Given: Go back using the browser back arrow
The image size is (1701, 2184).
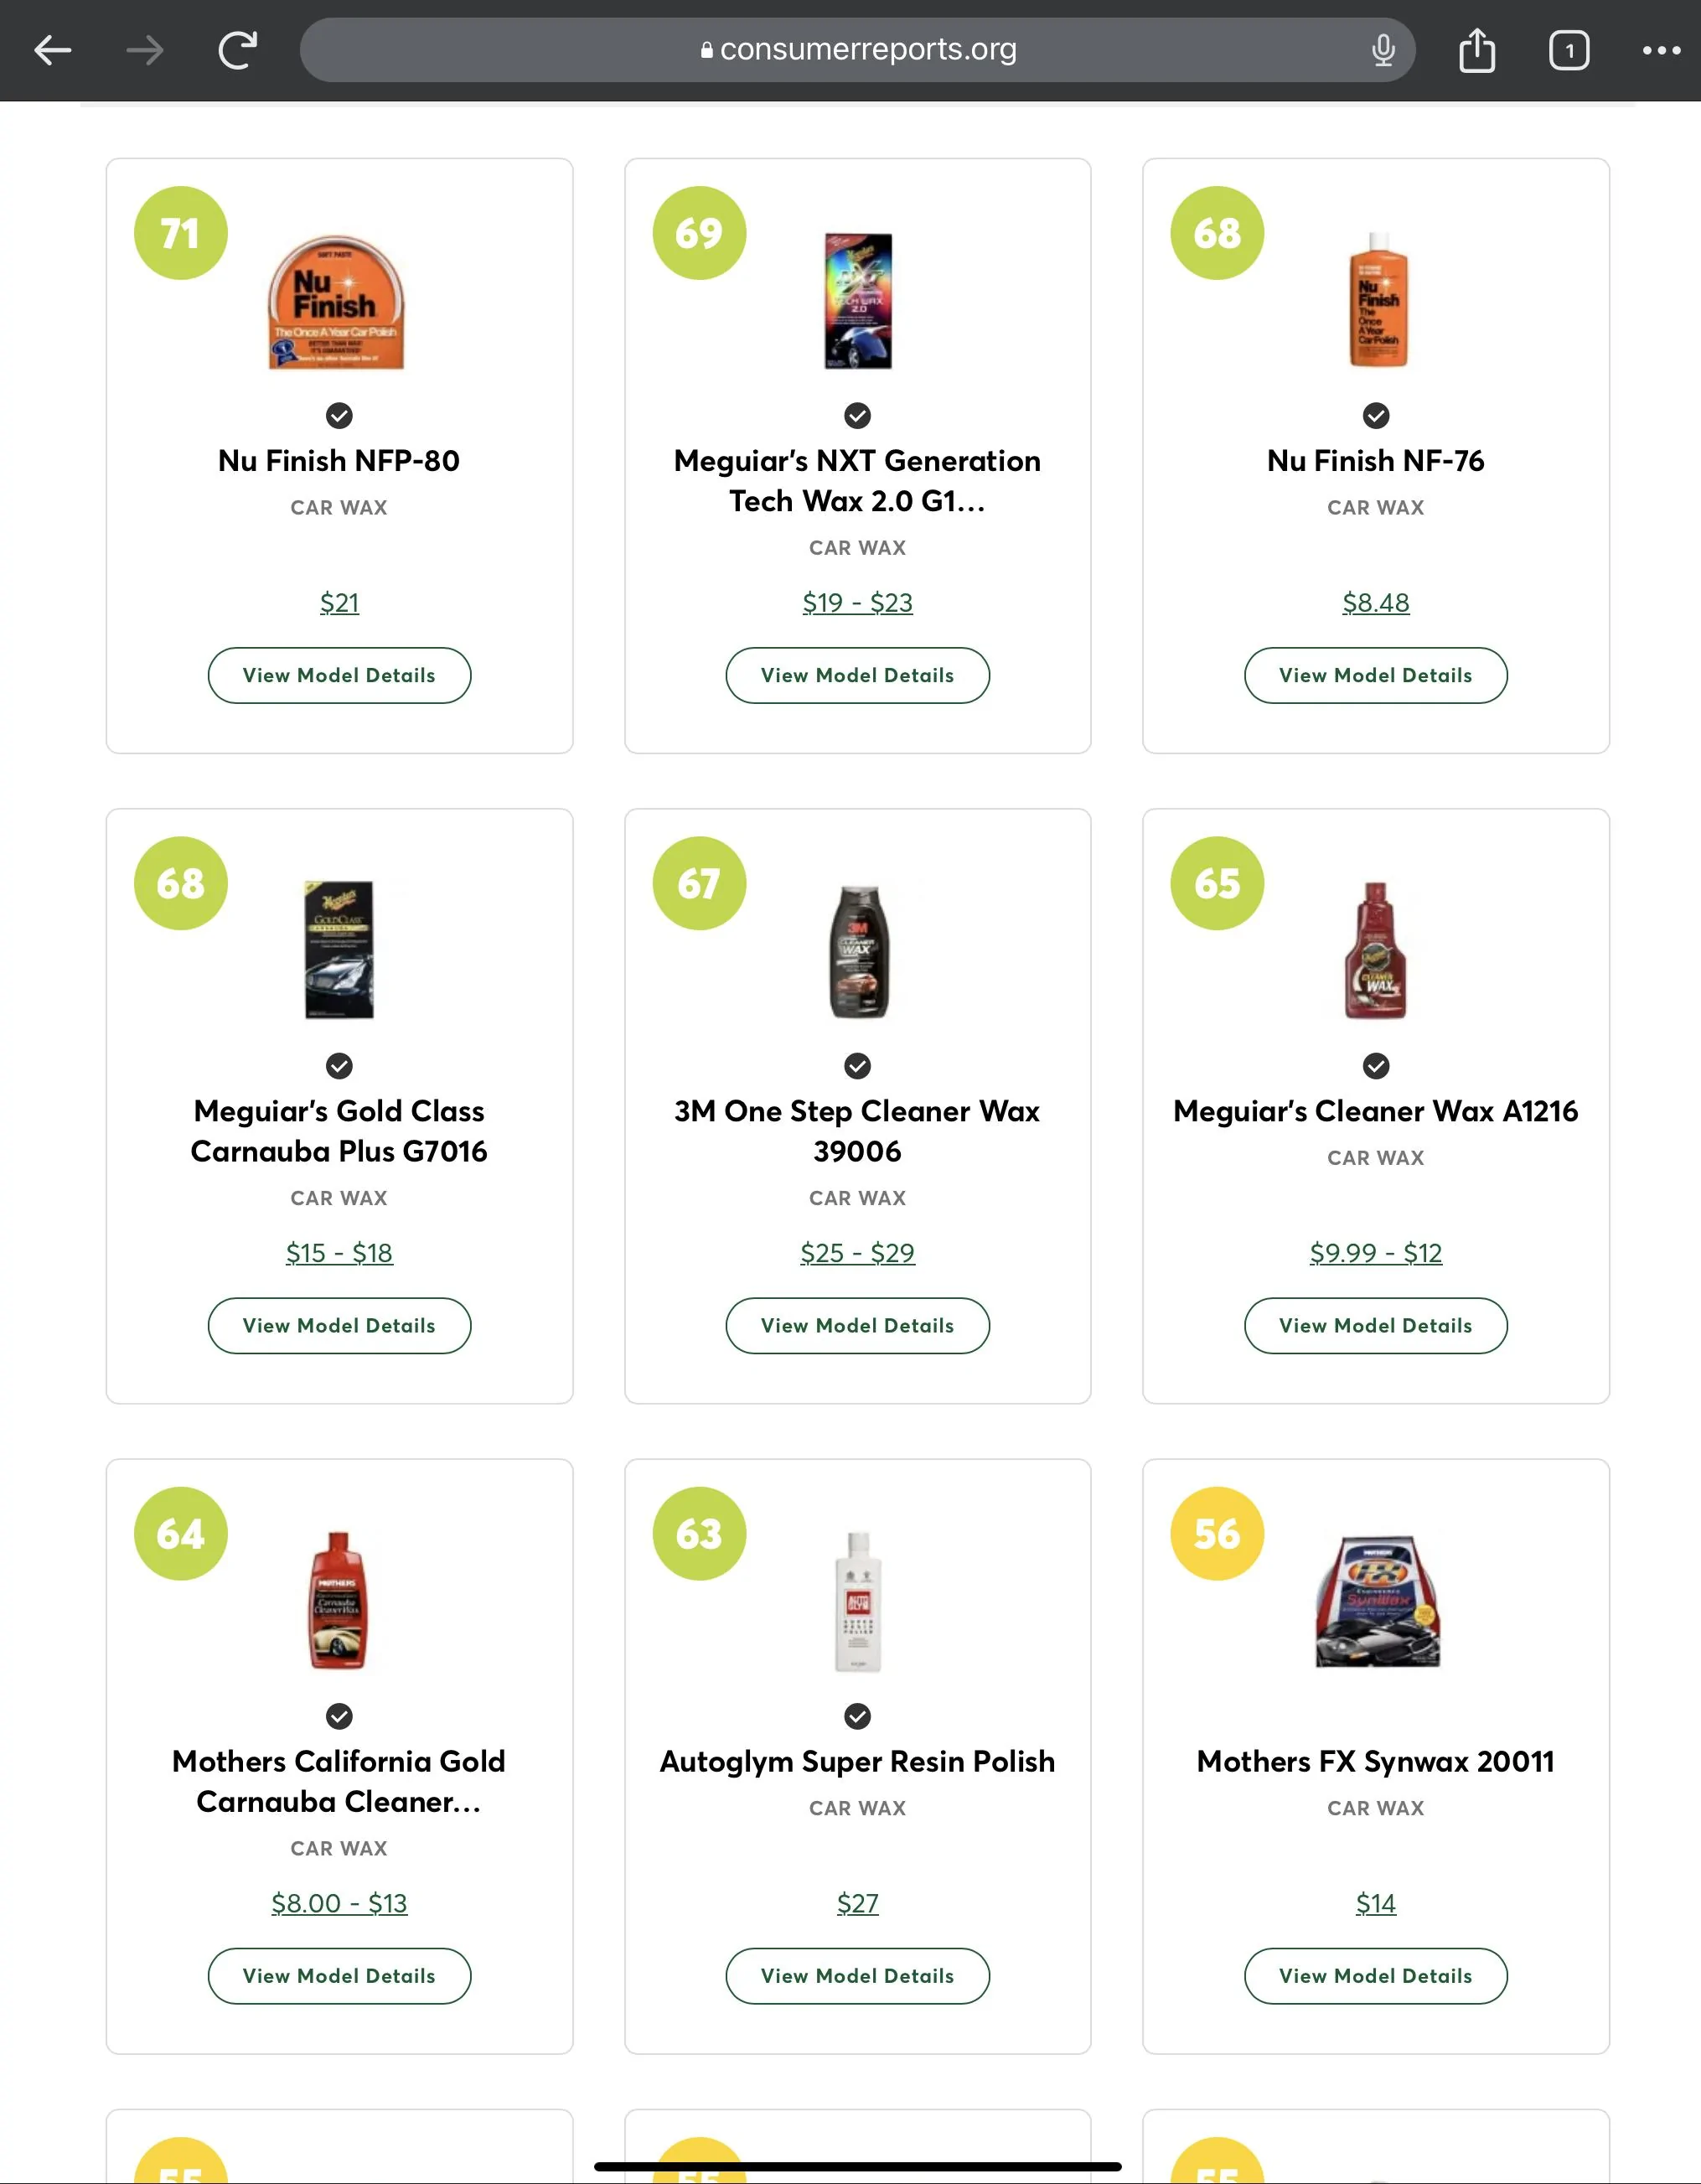Looking at the screenshot, I should tap(52, 50).
